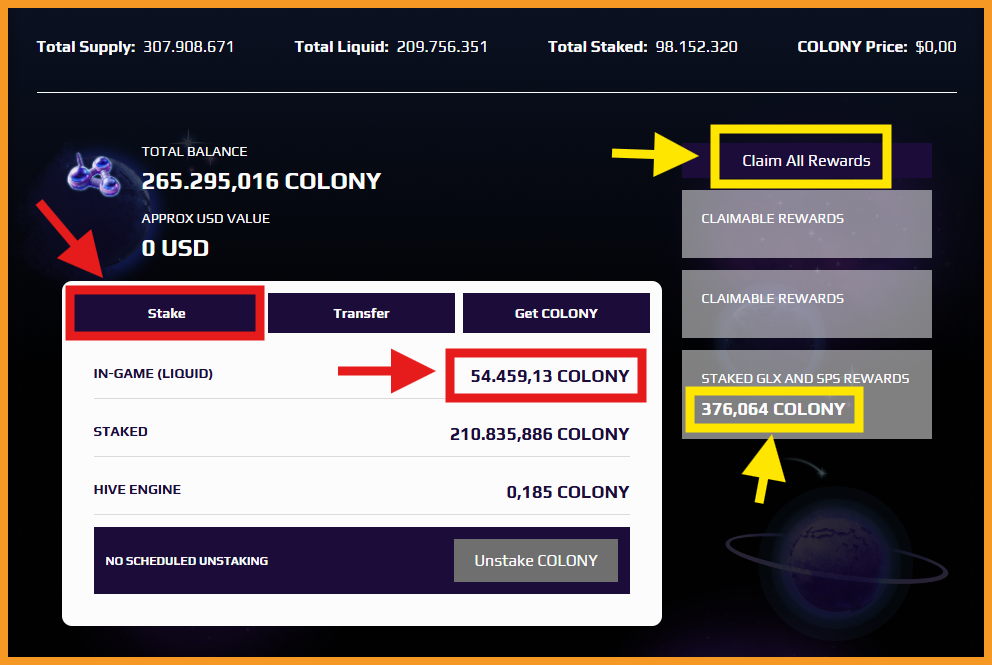Click the Hive Engine balance 0,185 COLONY
Screen dimensions: 992x665
pyautogui.click(x=568, y=492)
